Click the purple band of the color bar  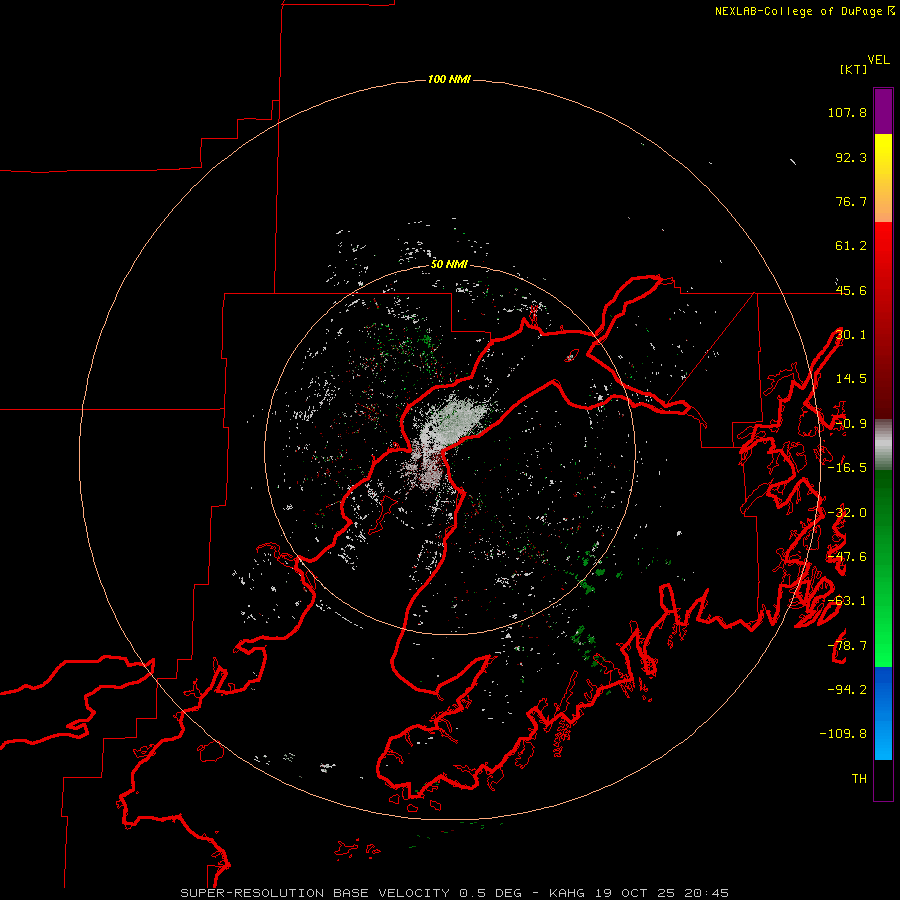click(883, 111)
